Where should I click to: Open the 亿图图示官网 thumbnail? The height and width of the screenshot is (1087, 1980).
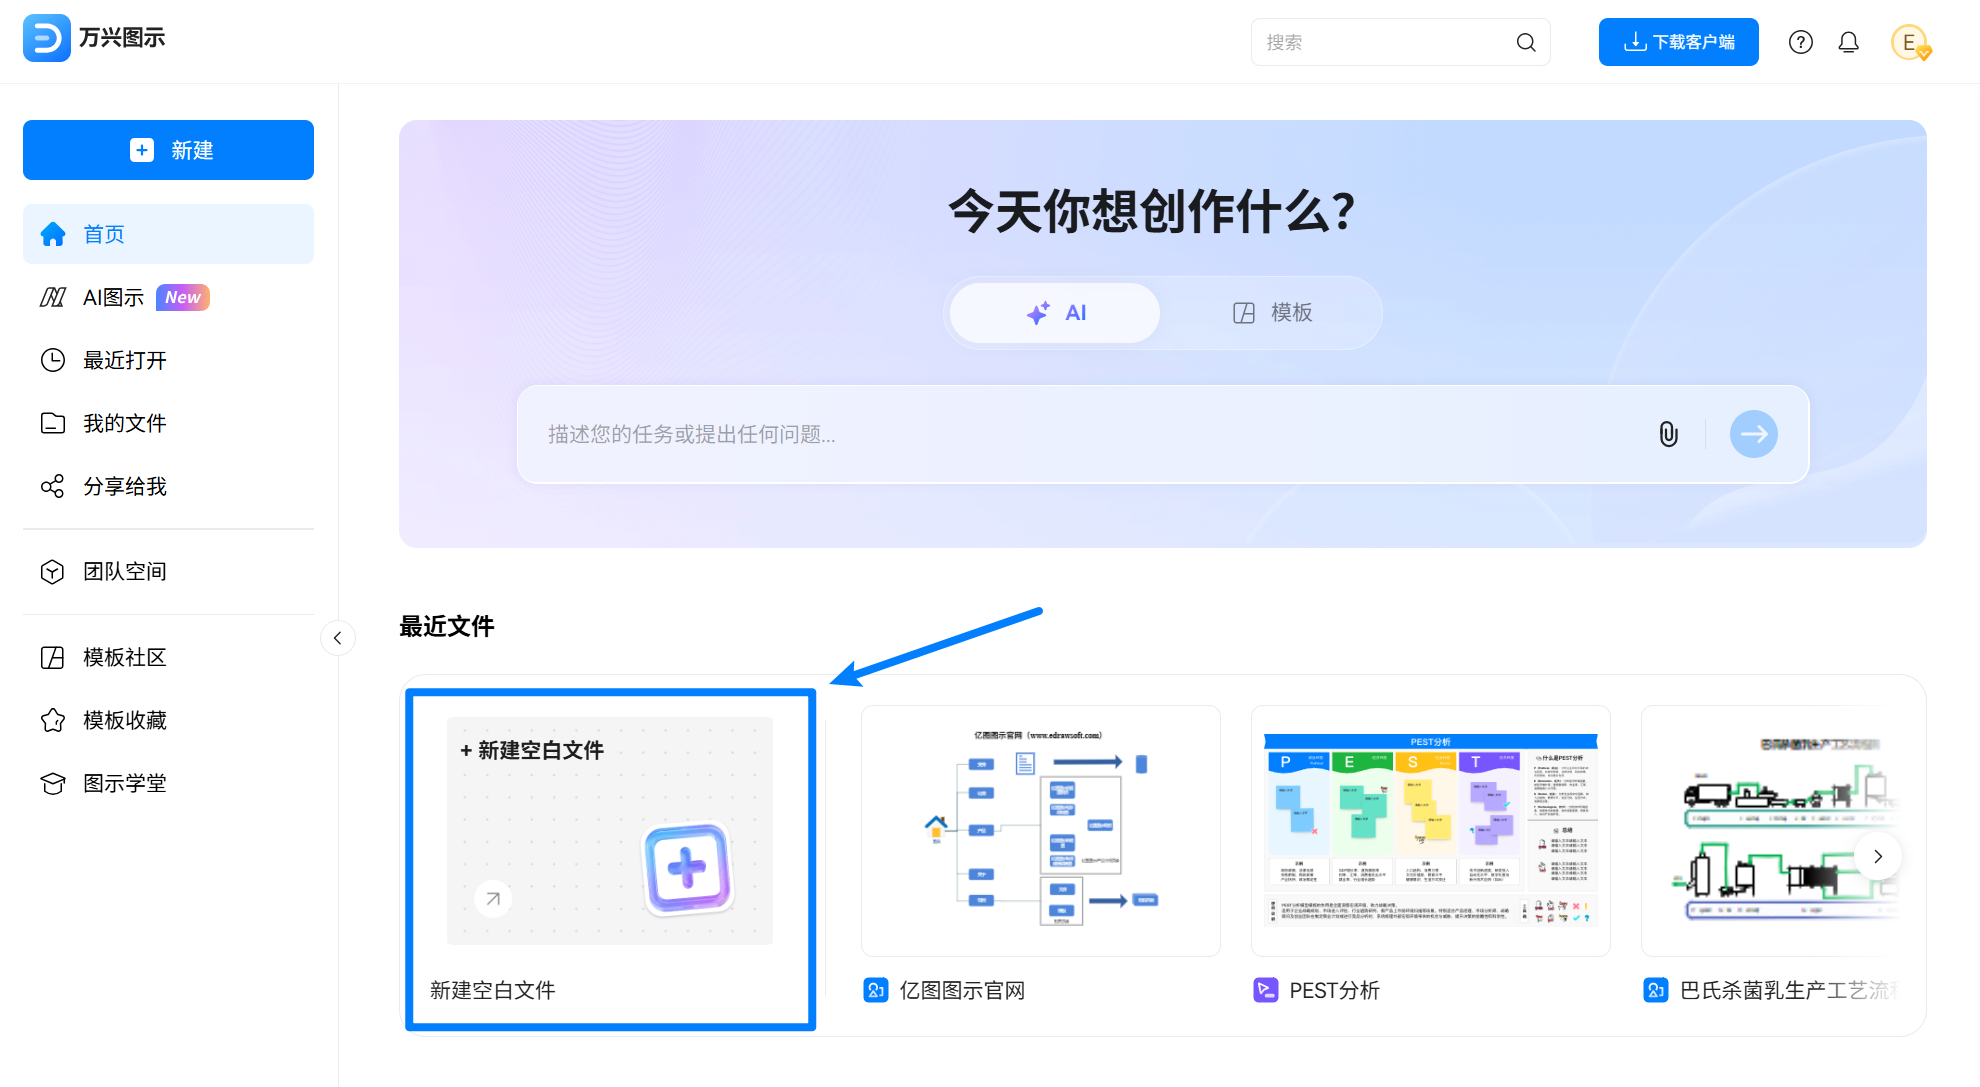tap(1040, 830)
